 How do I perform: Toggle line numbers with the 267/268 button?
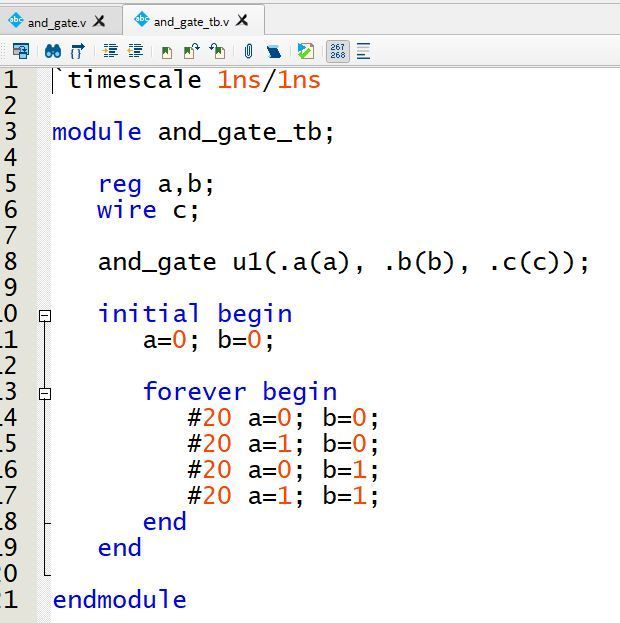click(338, 51)
